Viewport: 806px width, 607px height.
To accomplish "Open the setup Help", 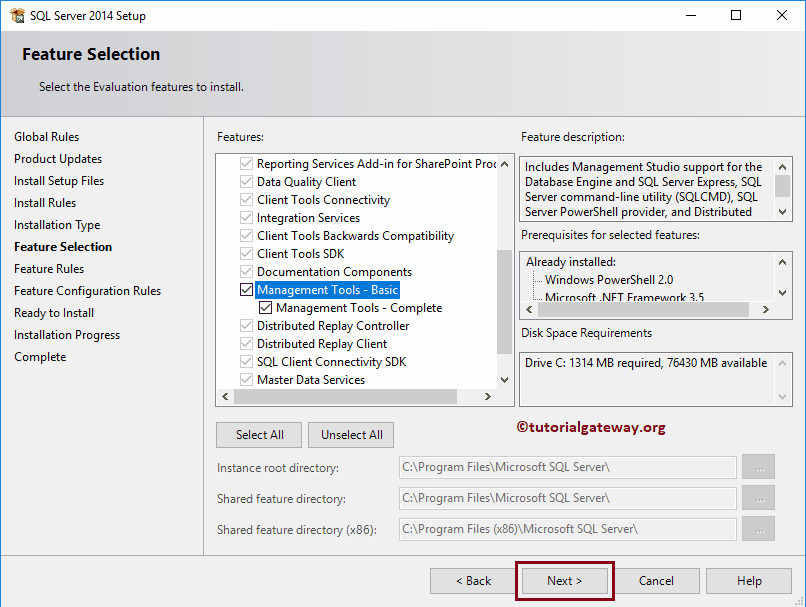I will [749, 580].
